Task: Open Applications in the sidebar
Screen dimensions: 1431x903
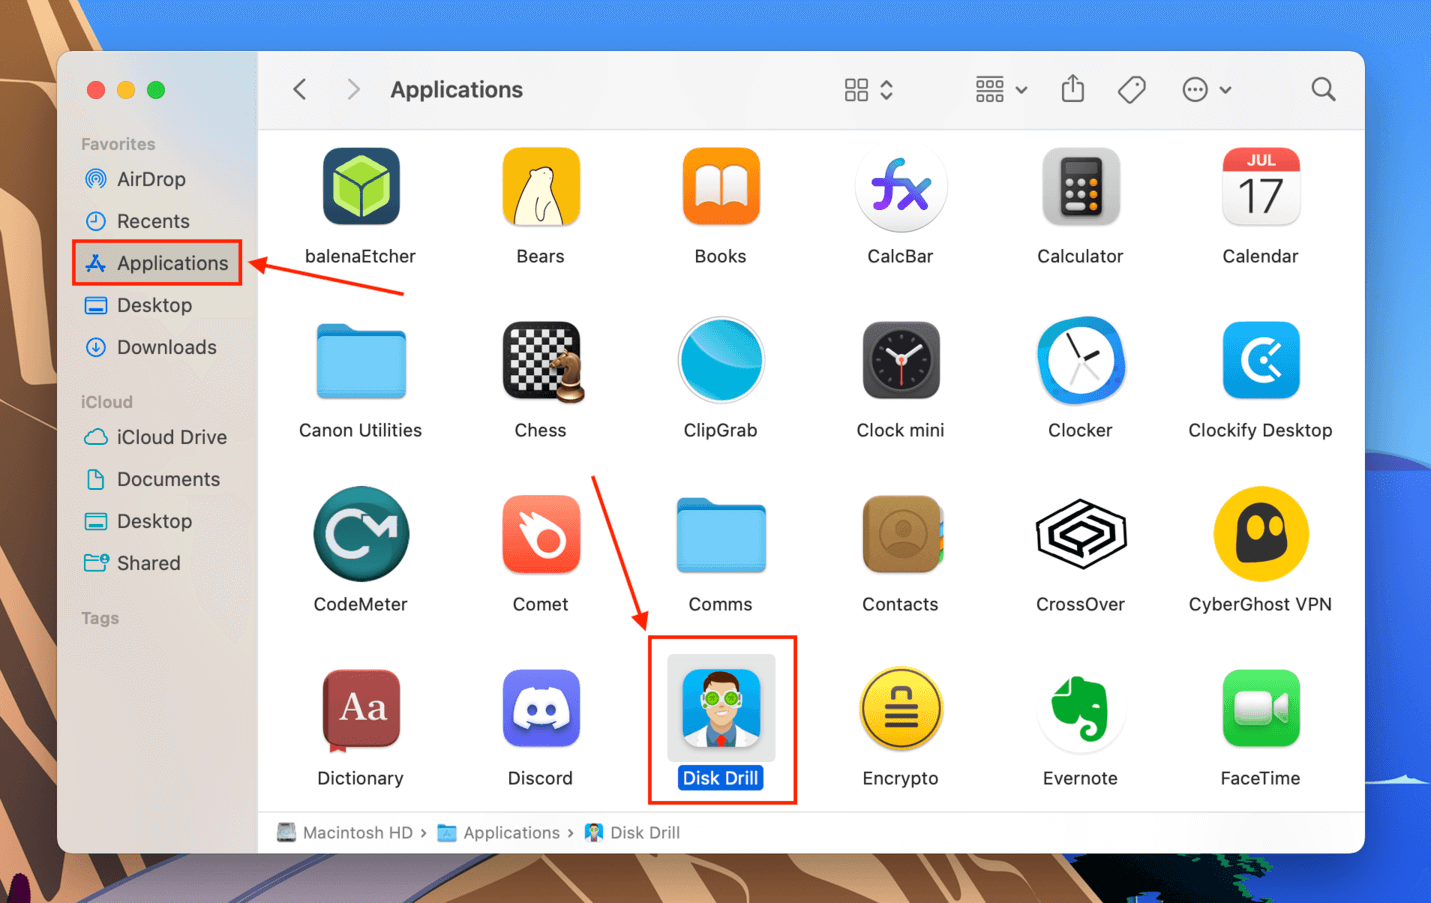Action: pyautogui.click(x=157, y=263)
